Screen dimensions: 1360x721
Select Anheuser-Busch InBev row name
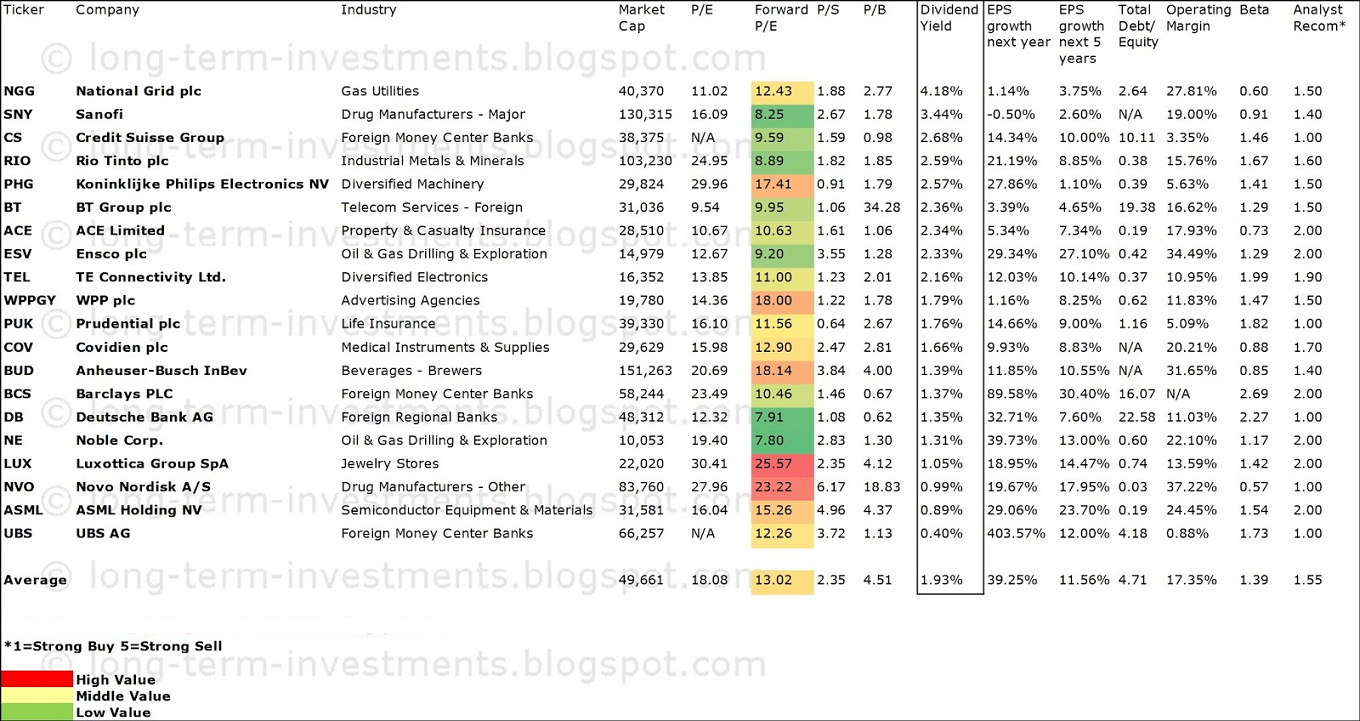(161, 370)
